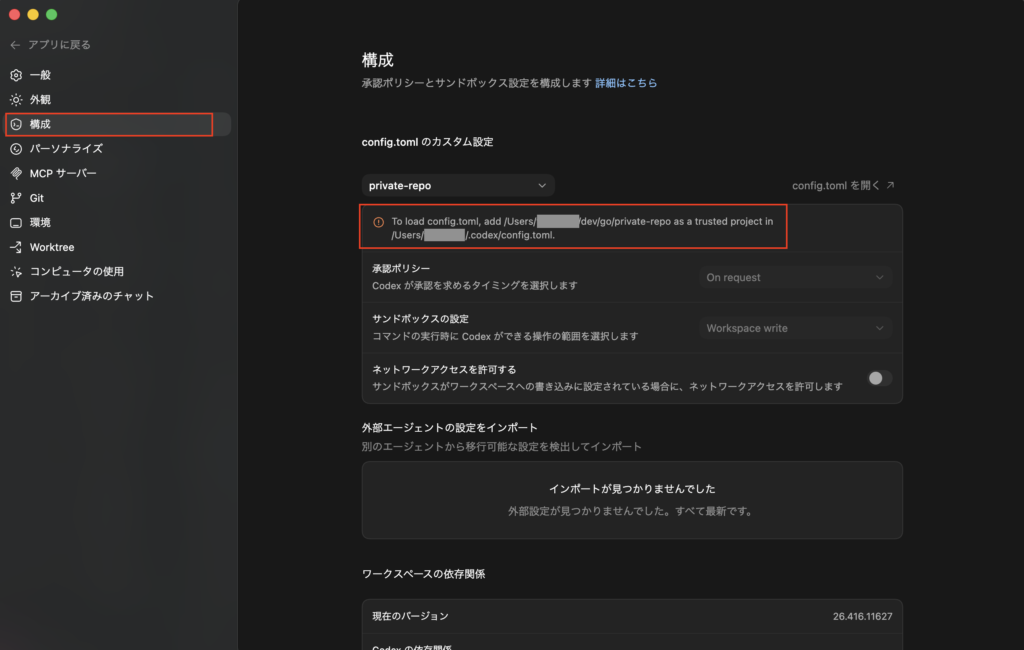
Task: Open the 詳細はこちら link
Action: click(x=626, y=83)
